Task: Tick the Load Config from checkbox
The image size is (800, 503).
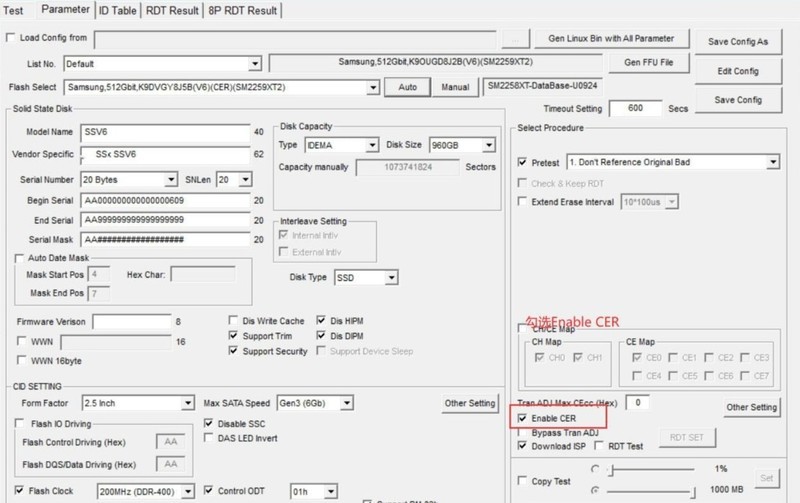Action: 10,37
